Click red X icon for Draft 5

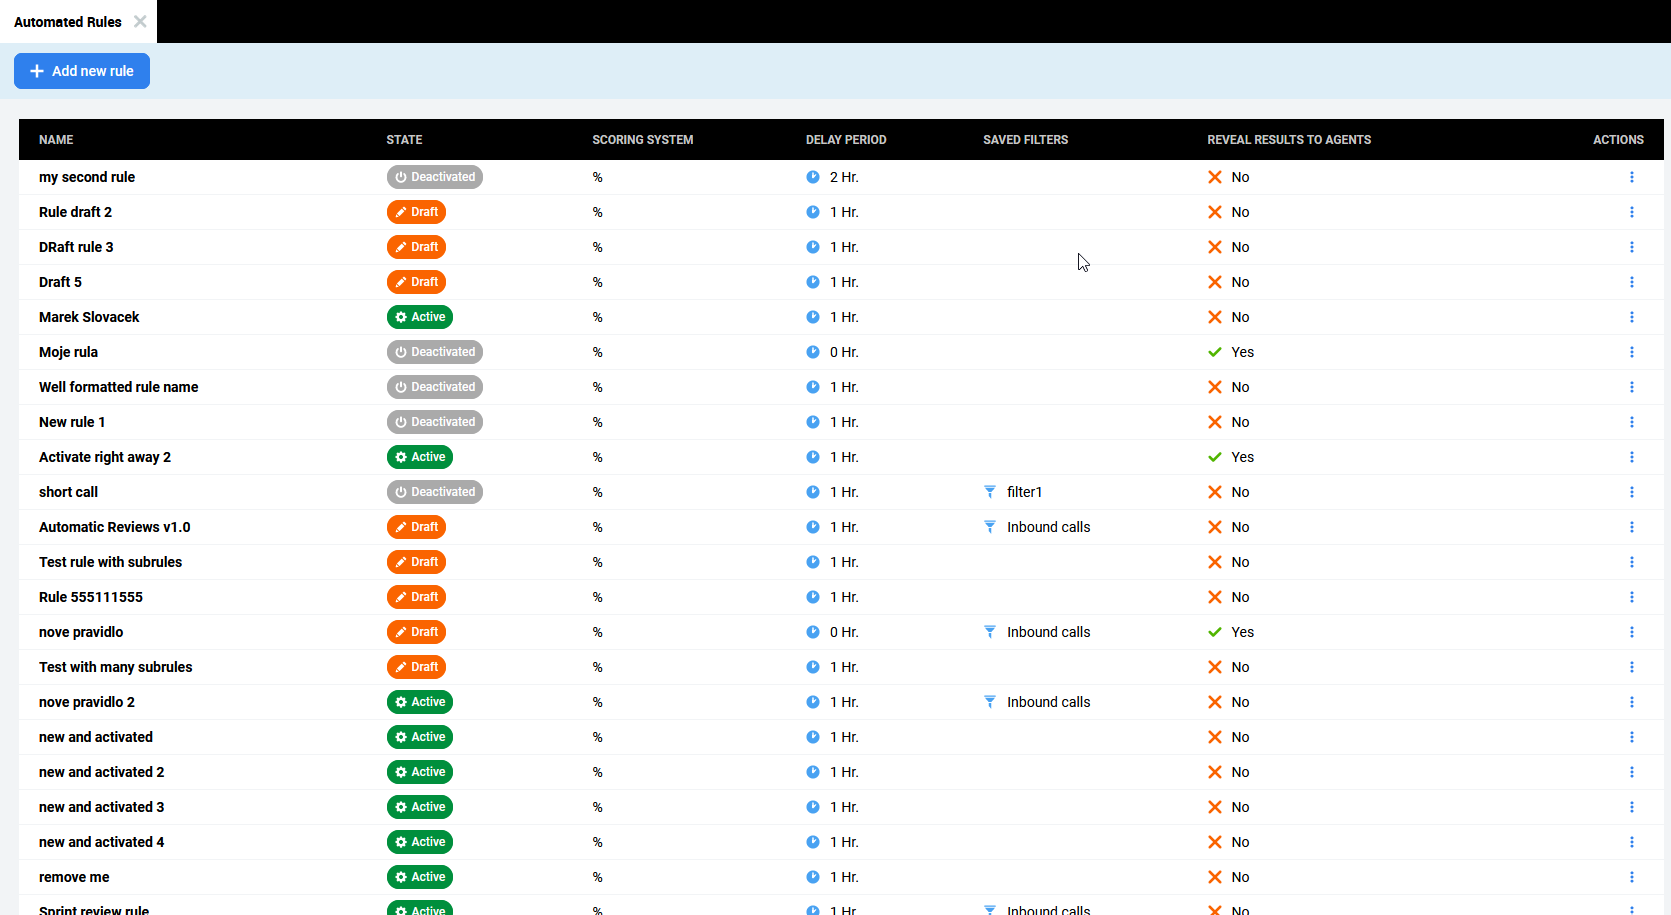(1214, 282)
